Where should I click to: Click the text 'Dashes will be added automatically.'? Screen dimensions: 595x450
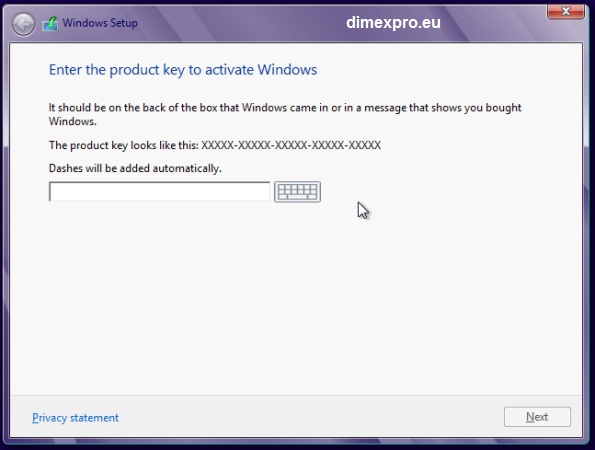[x=135, y=168]
